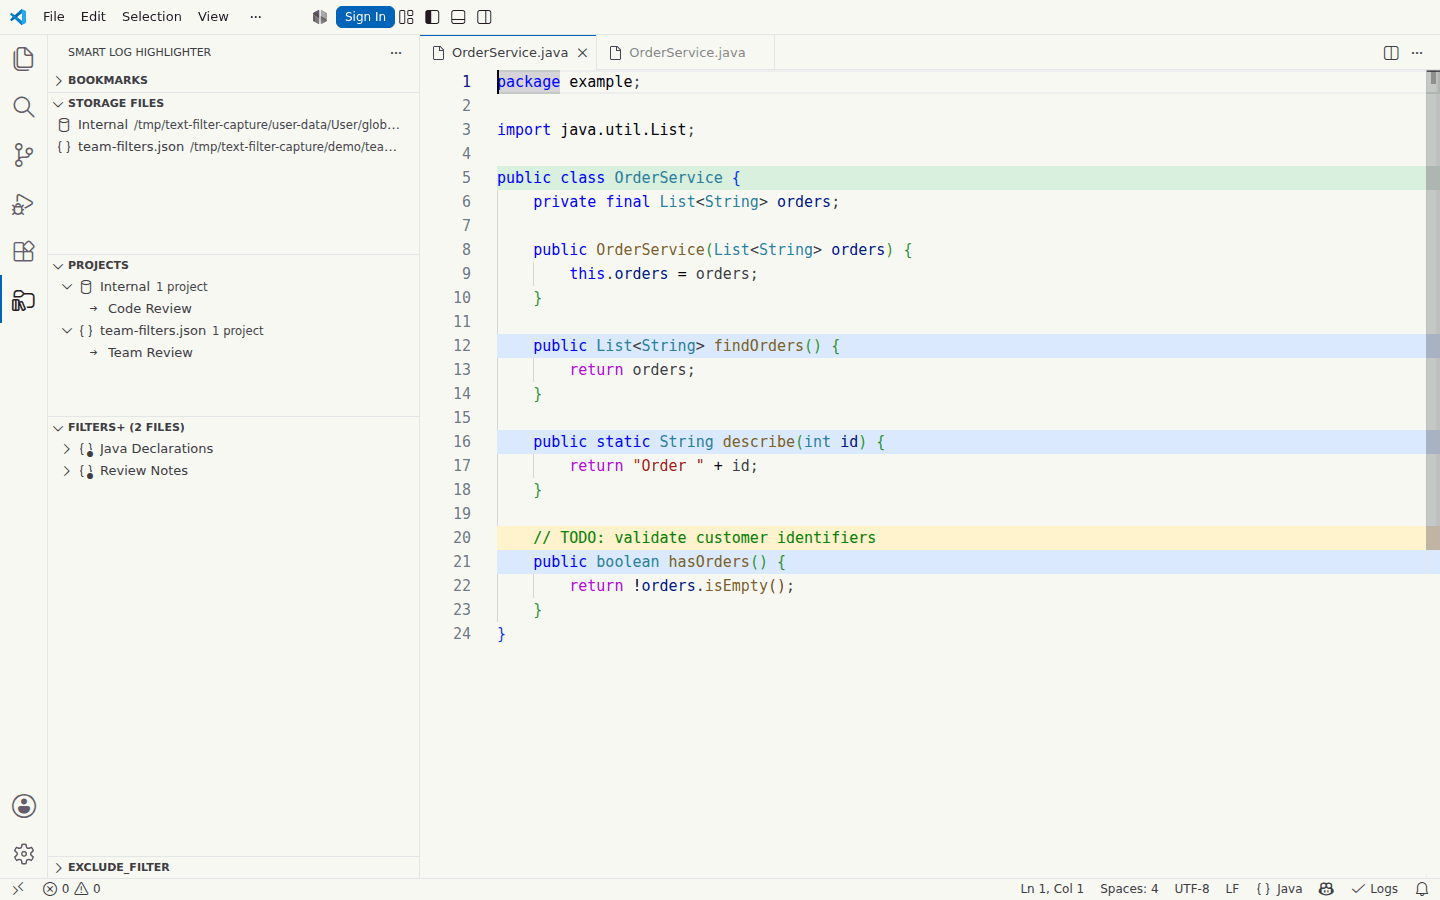This screenshot has height=900, width=1440.
Task: Click the Copilot status icon in status bar
Action: pyautogui.click(x=1326, y=889)
